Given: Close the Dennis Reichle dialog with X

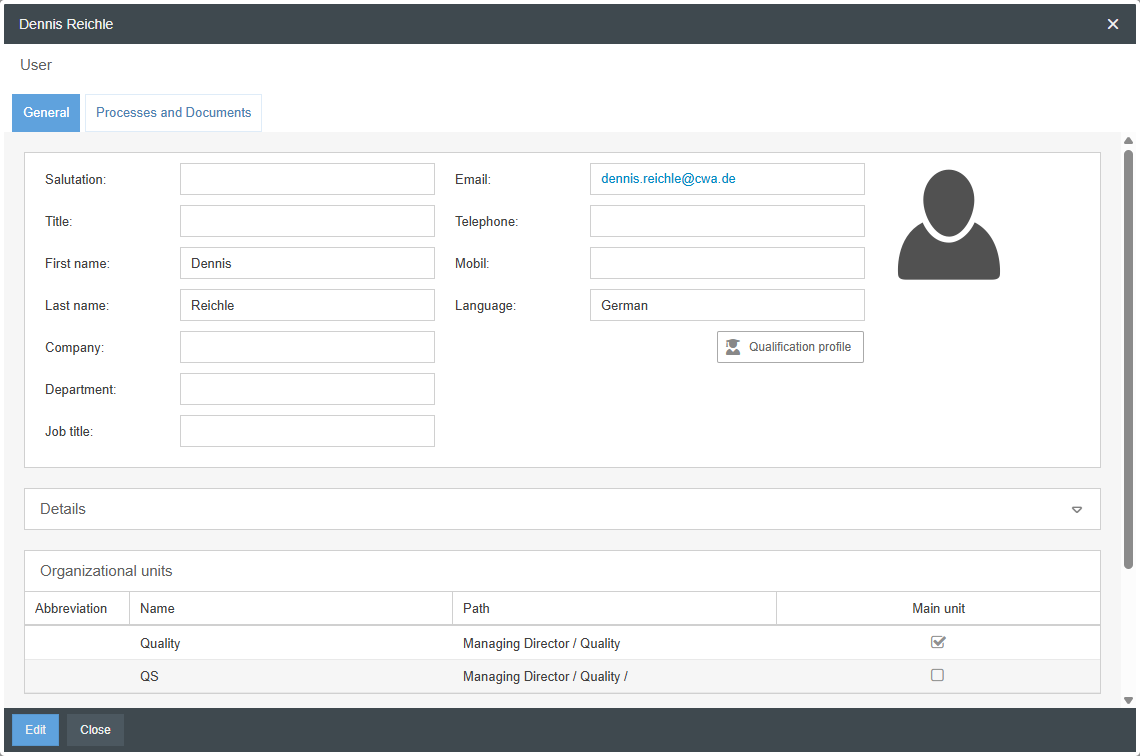Looking at the screenshot, I should pos(1112,24).
